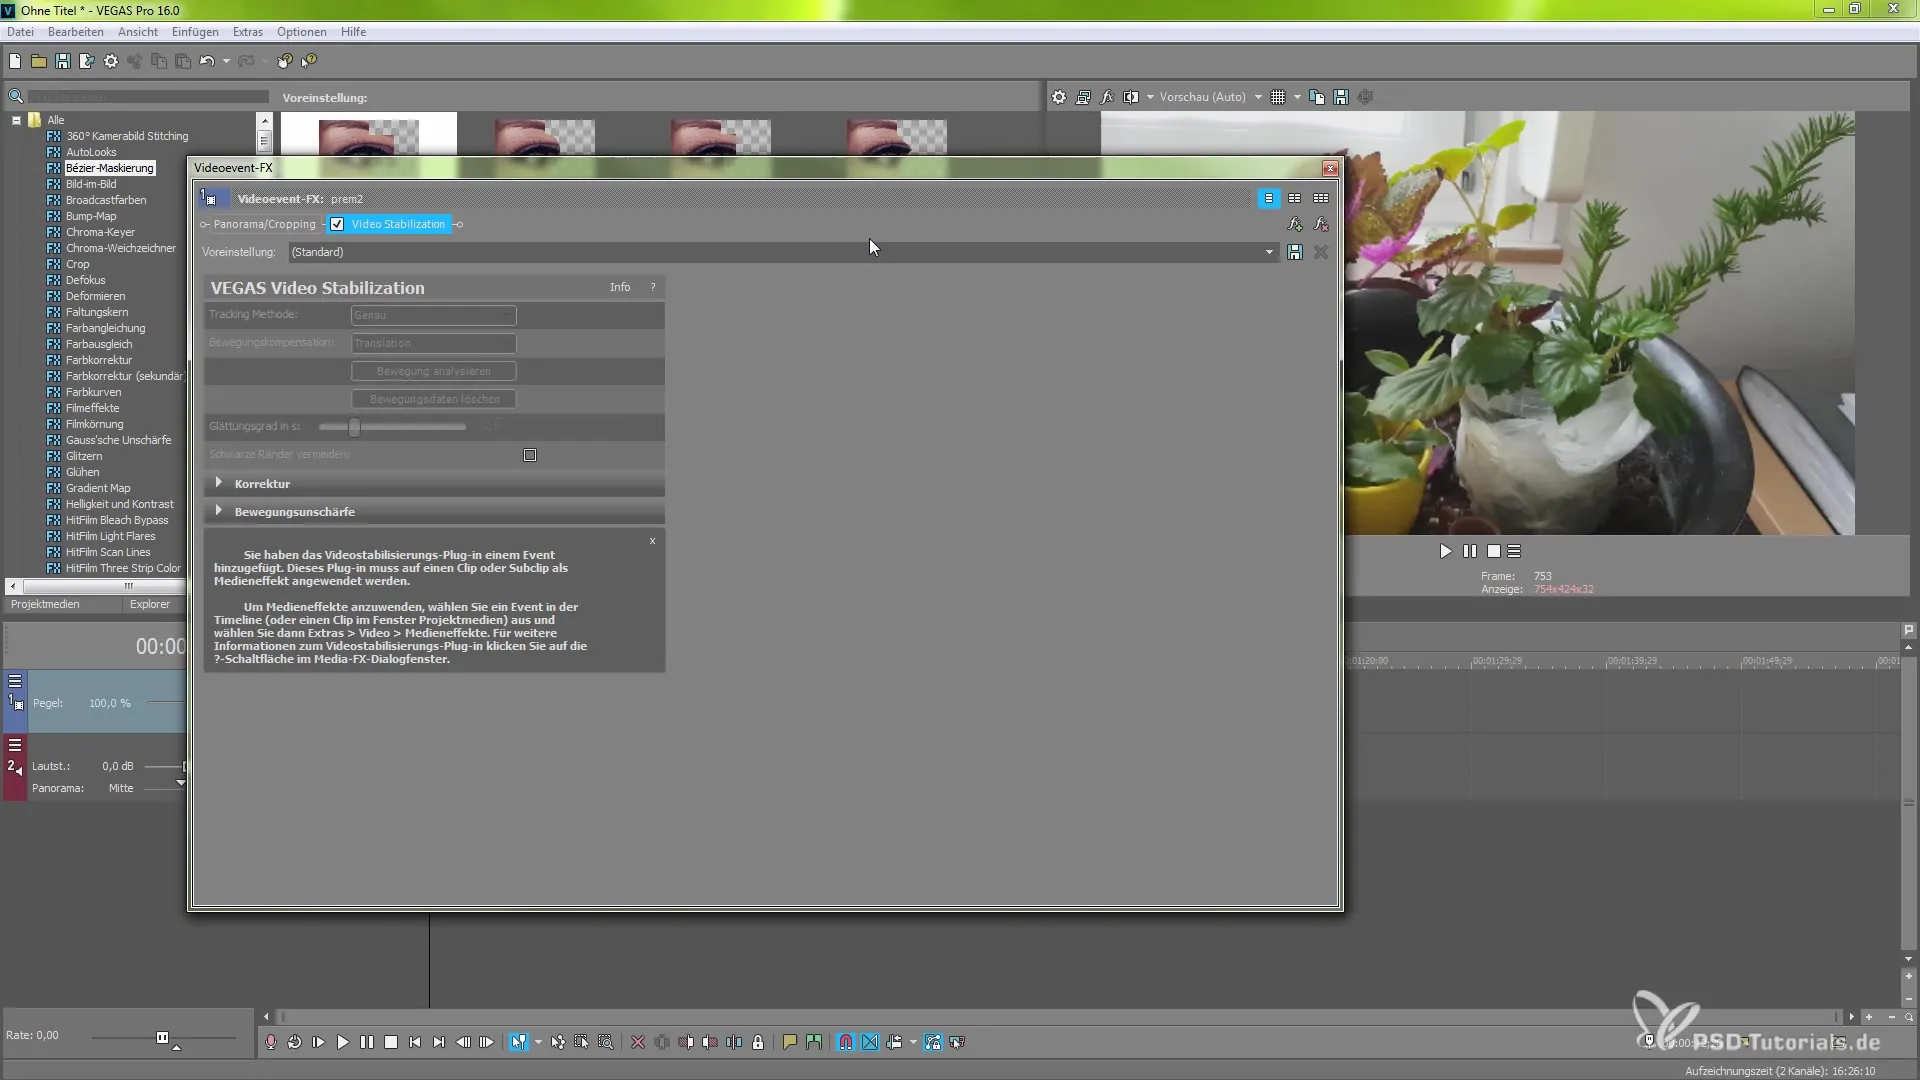Open preview properties gear in the preview window
Screen dimensions: 1920x1080
[1059, 97]
